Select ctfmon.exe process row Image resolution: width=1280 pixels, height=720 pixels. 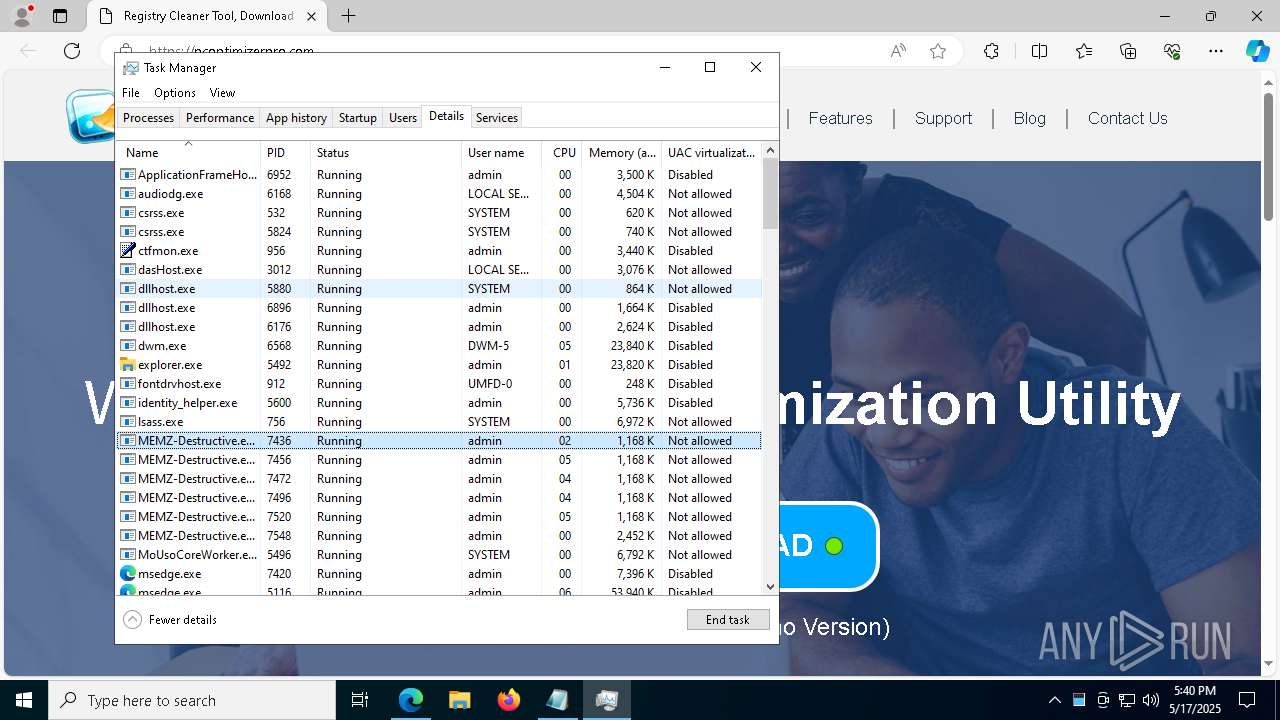[440, 251]
